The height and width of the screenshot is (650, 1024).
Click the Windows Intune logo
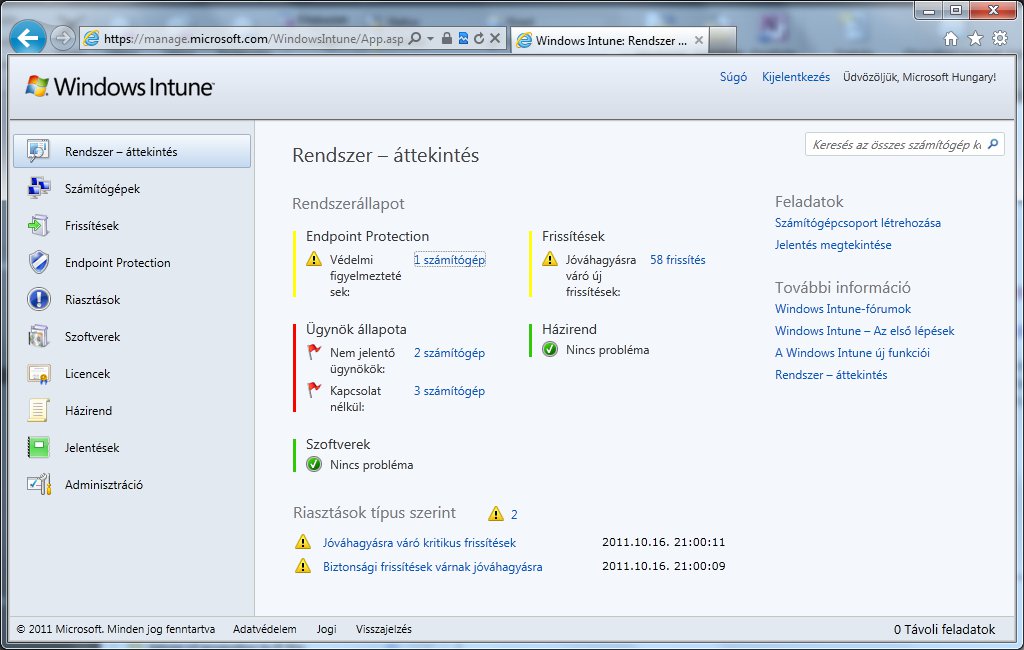[x=120, y=86]
